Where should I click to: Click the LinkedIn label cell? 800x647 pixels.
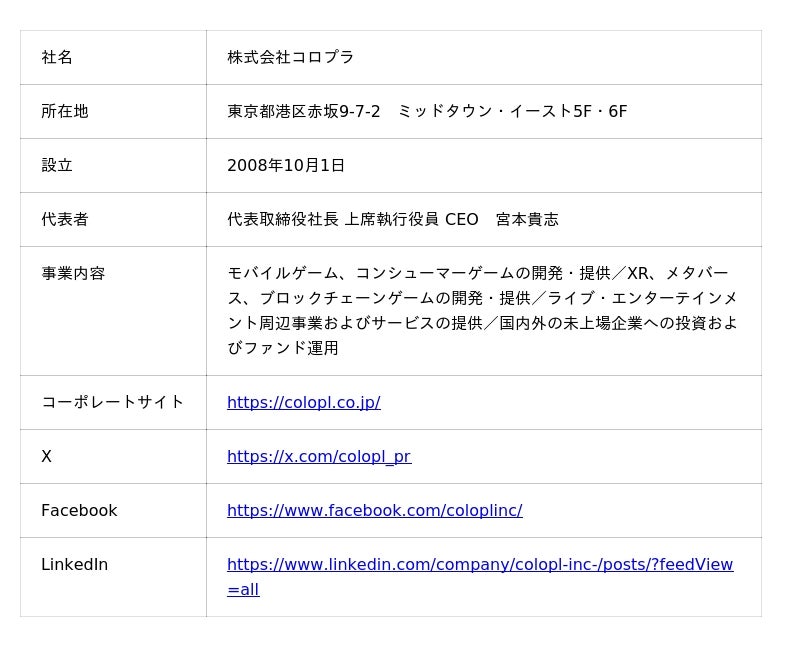click(74, 564)
